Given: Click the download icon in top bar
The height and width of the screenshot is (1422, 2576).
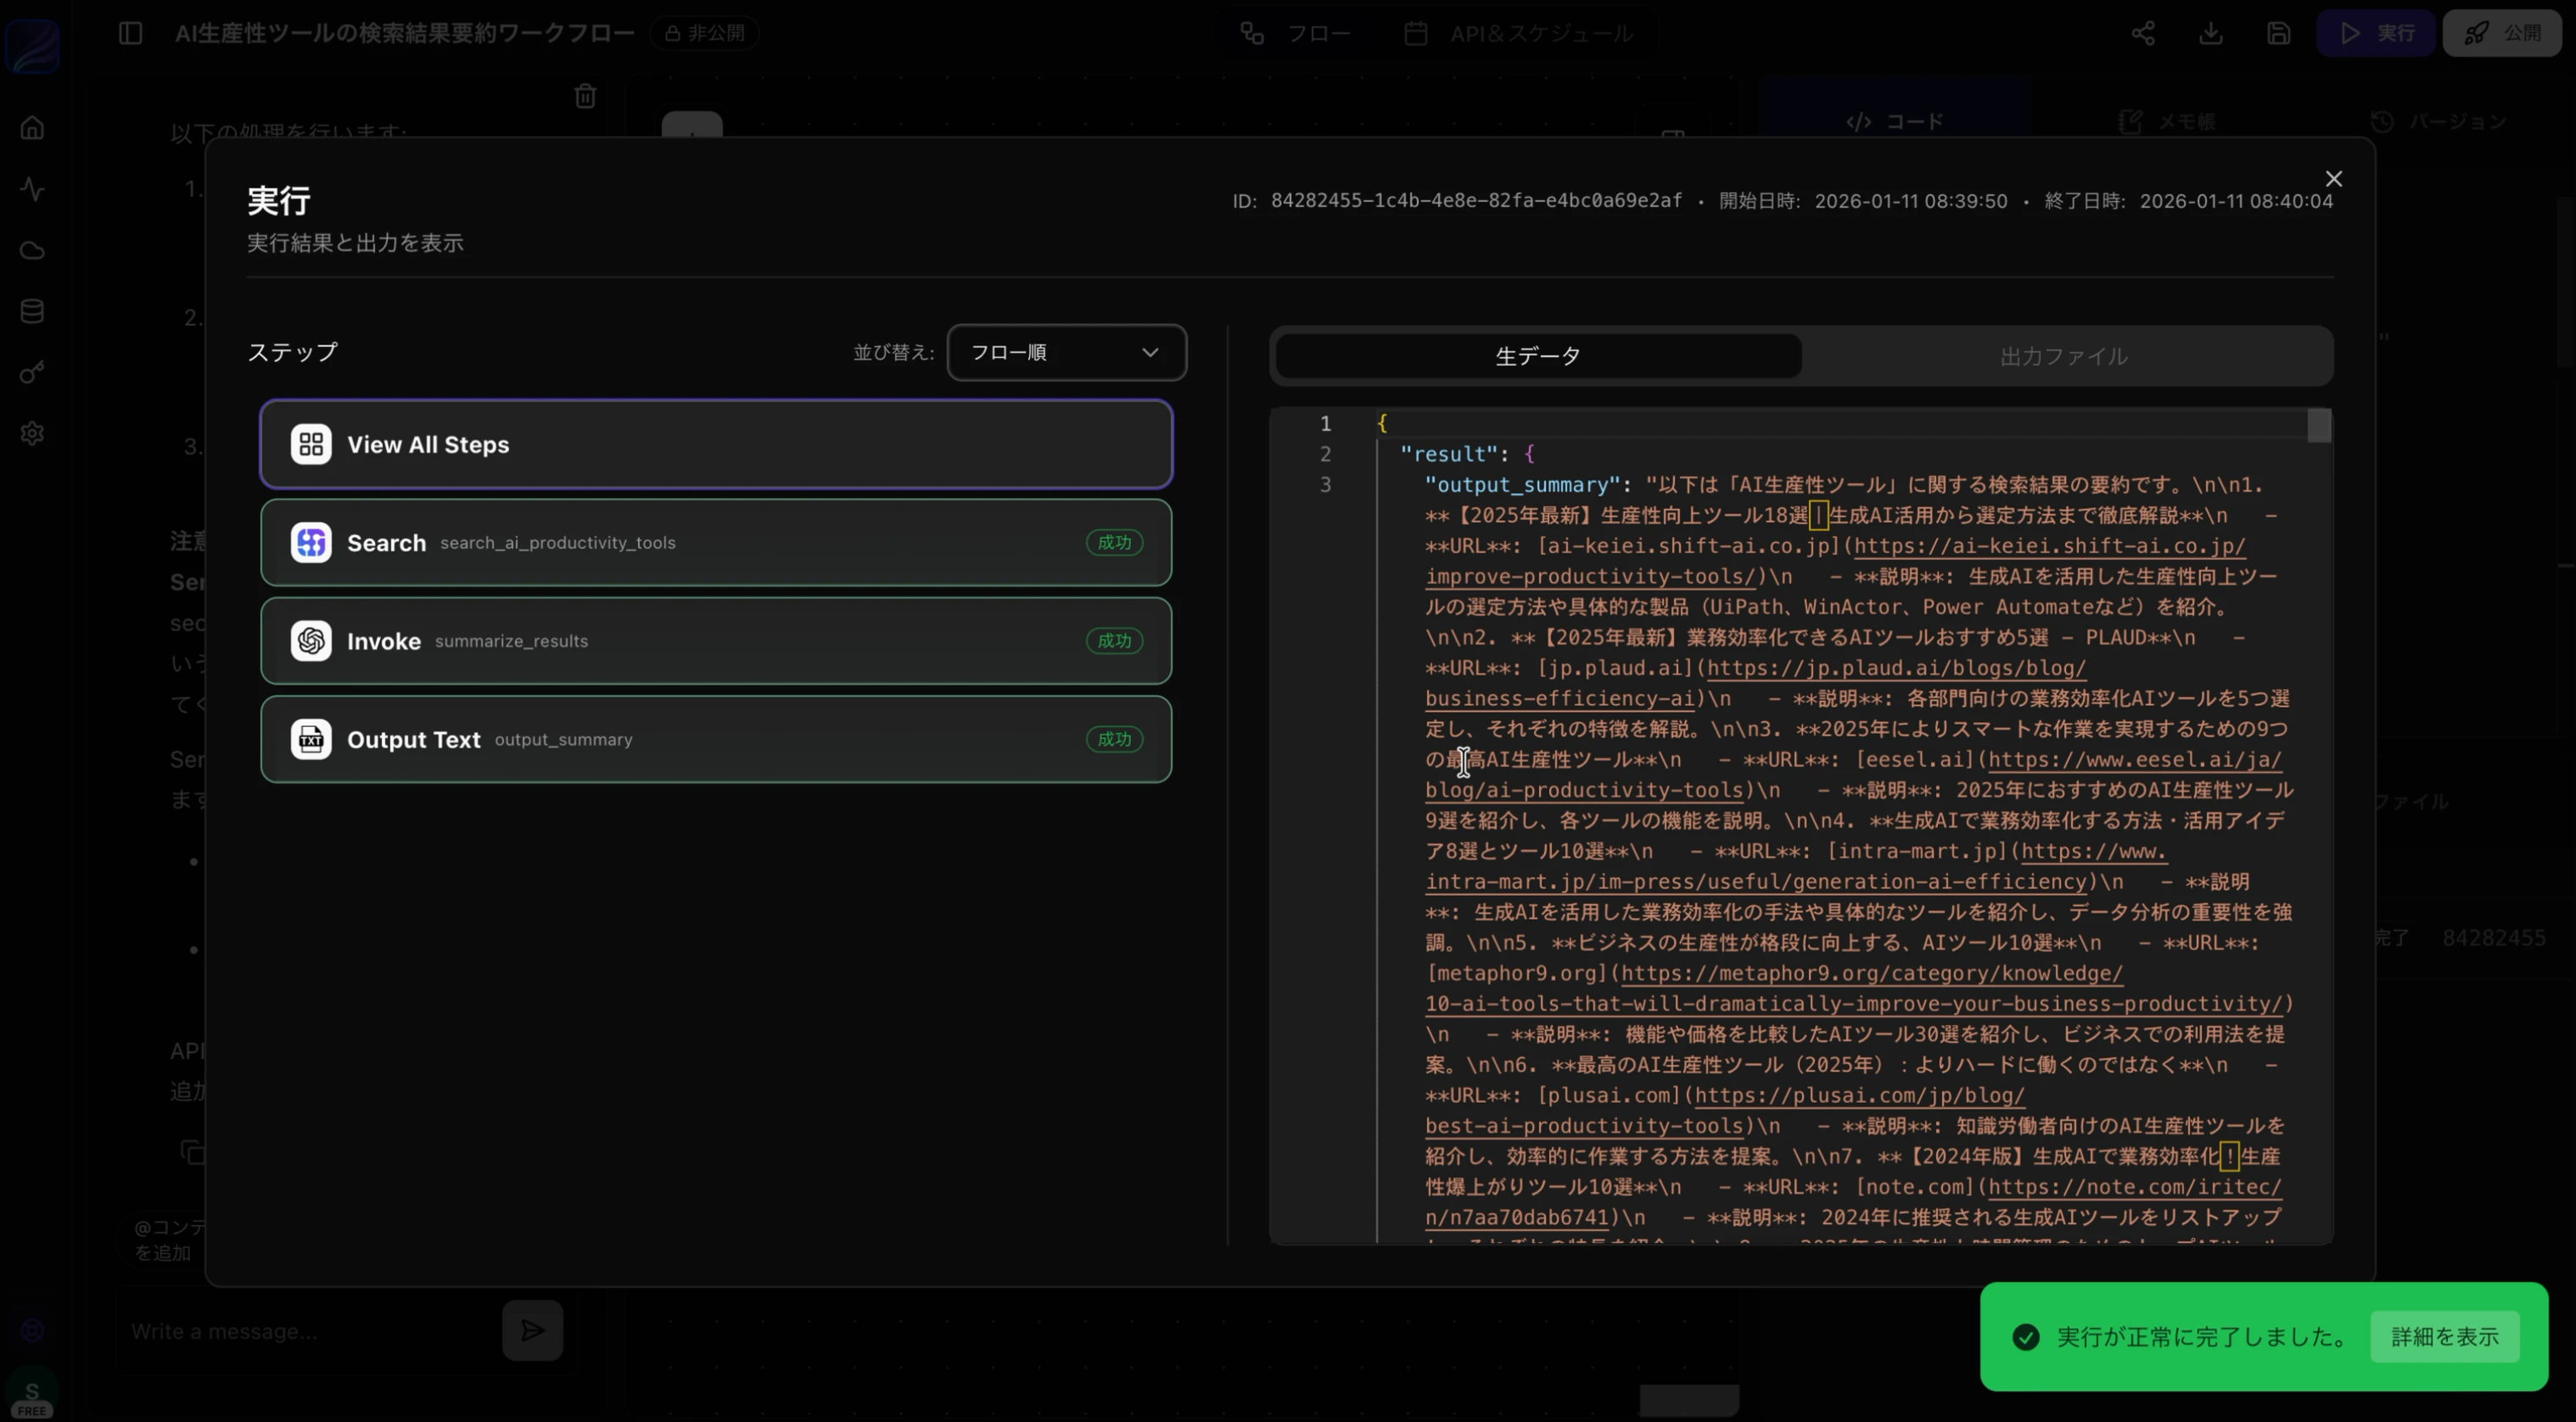Looking at the screenshot, I should click(2211, 33).
